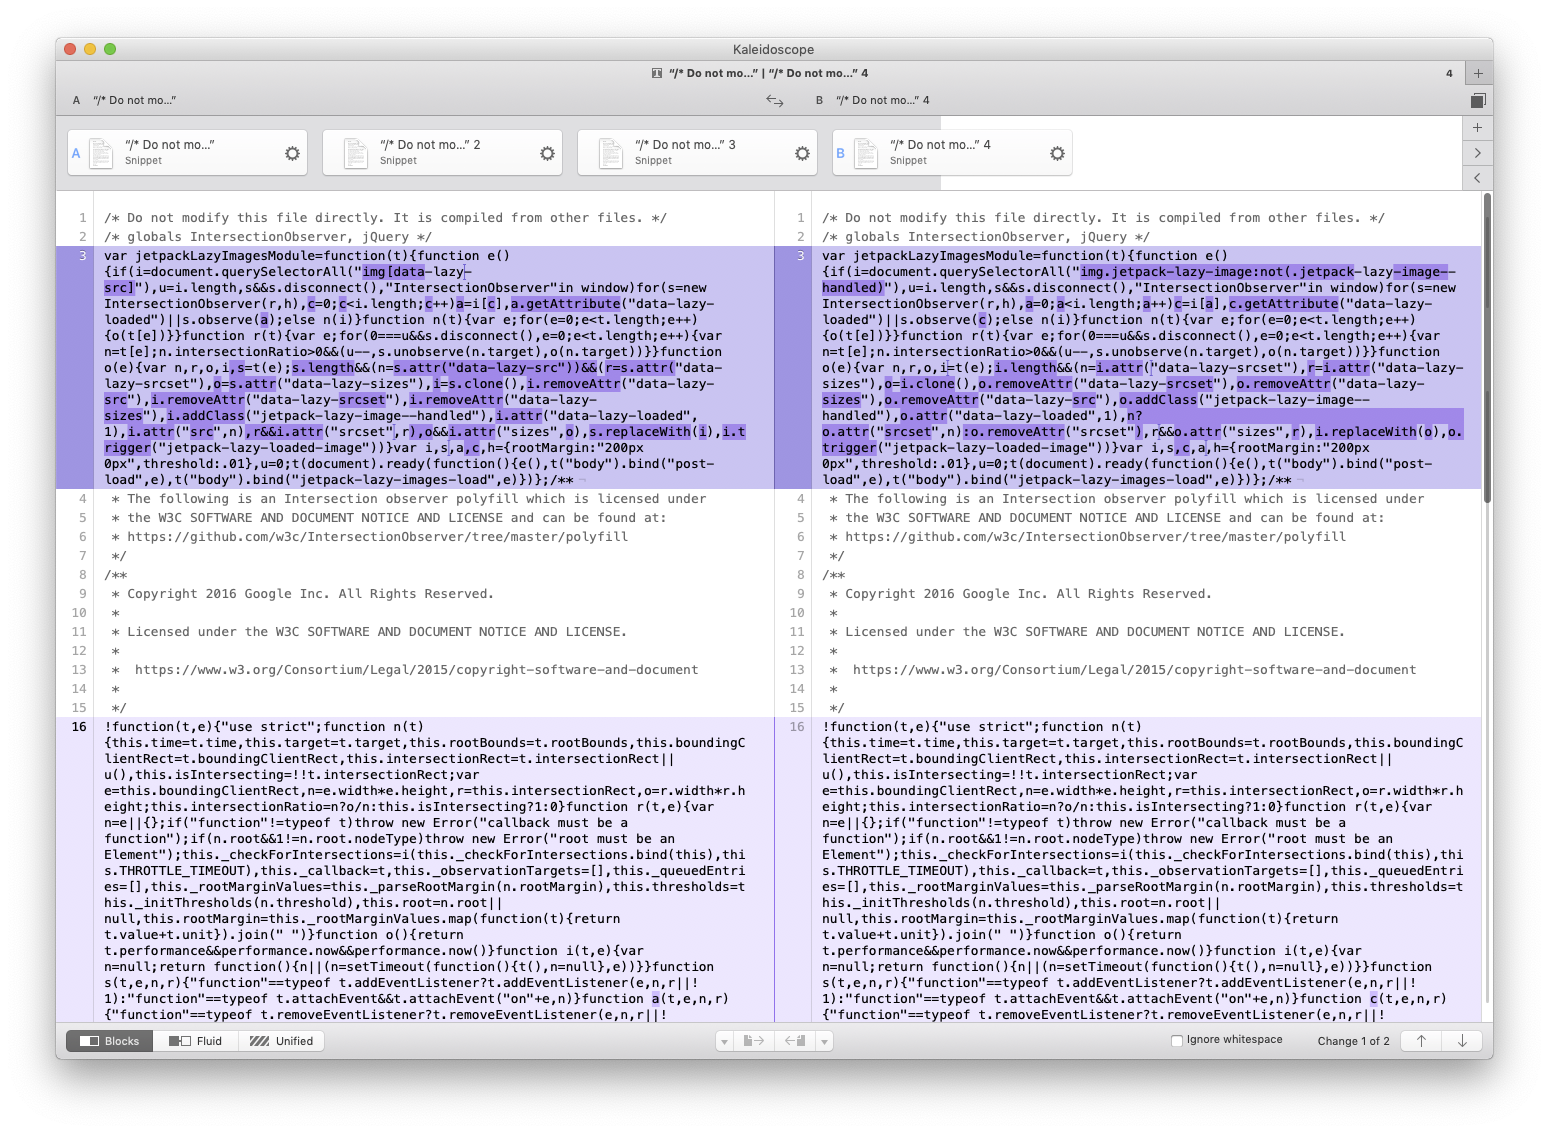1549x1133 pixels.
Task: Go to next change down arrow
Action: pos(1462,1041)
